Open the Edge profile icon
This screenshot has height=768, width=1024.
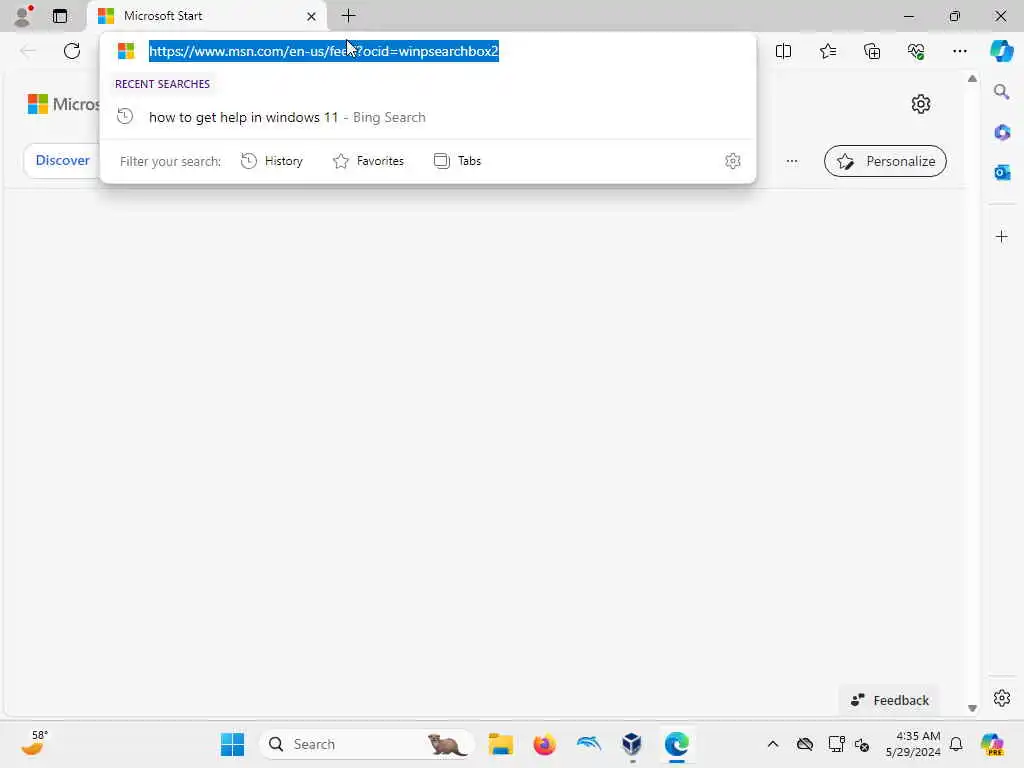coord(23,16)
